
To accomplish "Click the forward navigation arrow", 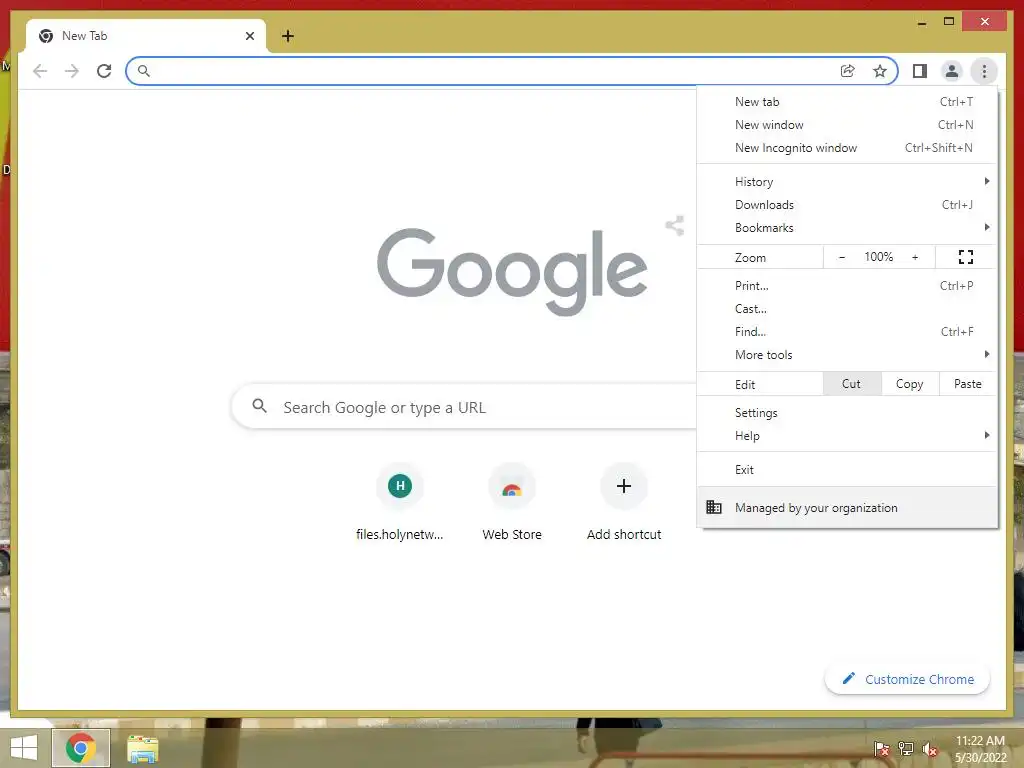I will (x=72, y=71).
